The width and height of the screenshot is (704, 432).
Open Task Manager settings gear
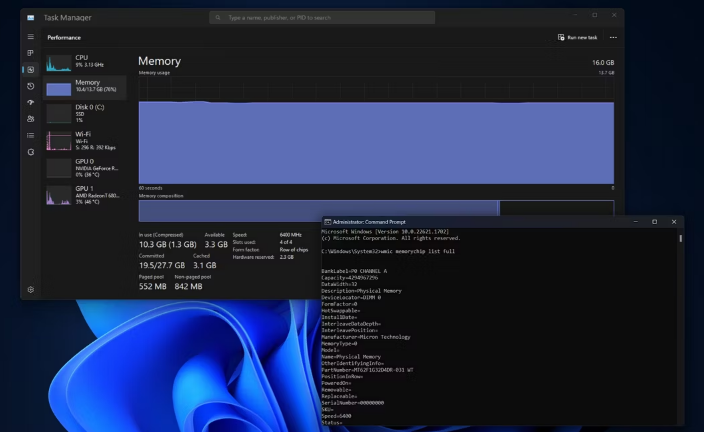[x=31, y=290]
